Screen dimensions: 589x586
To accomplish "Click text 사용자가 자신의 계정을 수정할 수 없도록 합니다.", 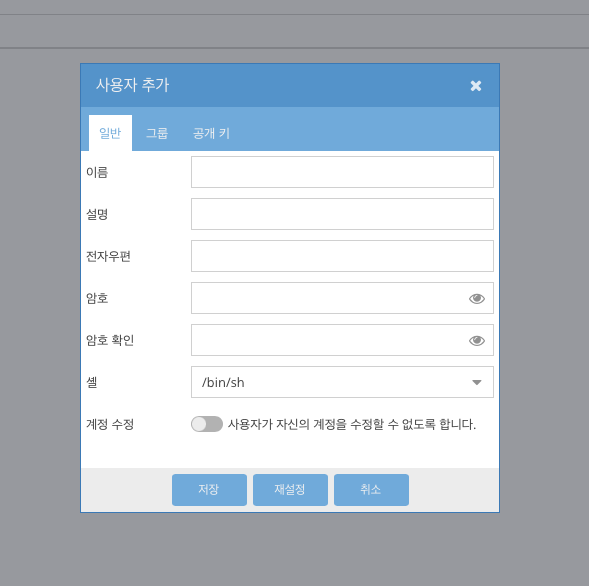I will coord(352,424).
